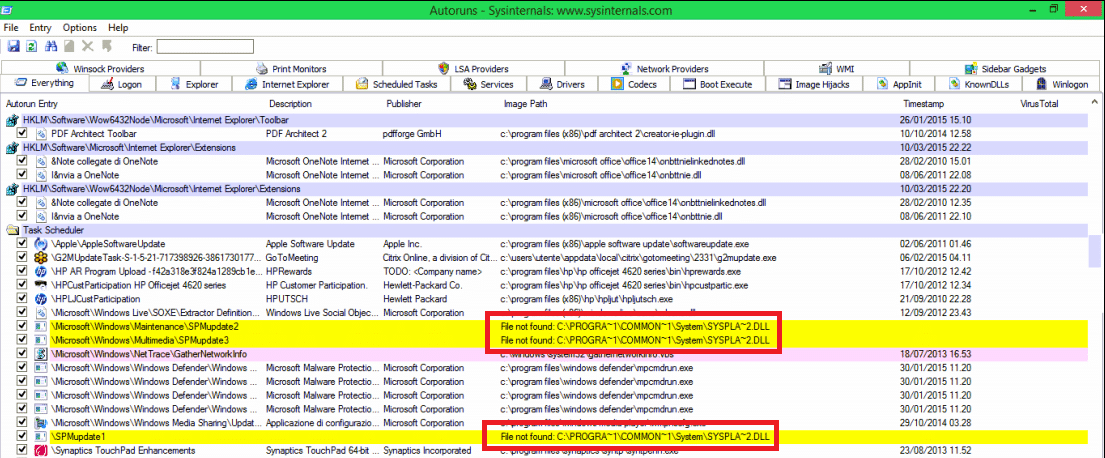Viewport: 1105px width, 458px height.
Task: Click the Jump to Entry toolbar icon
Action: [106, 47]
